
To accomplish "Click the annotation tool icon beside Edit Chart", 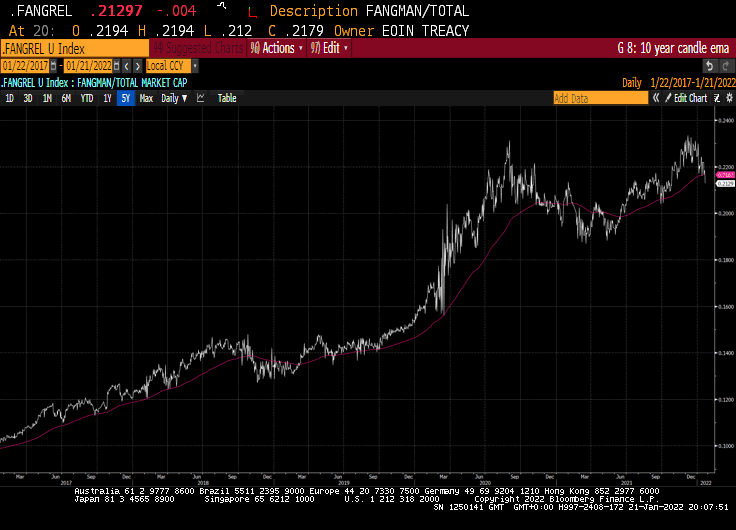I will [717, 98].
